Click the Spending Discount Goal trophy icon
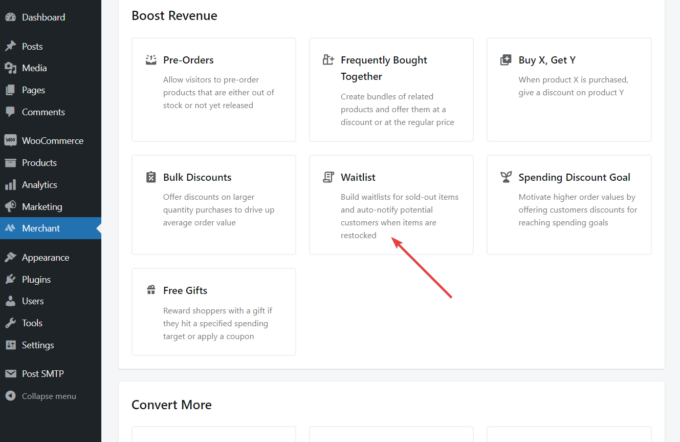Viewport: 680px width, 442px height. (x=506, y=177)
